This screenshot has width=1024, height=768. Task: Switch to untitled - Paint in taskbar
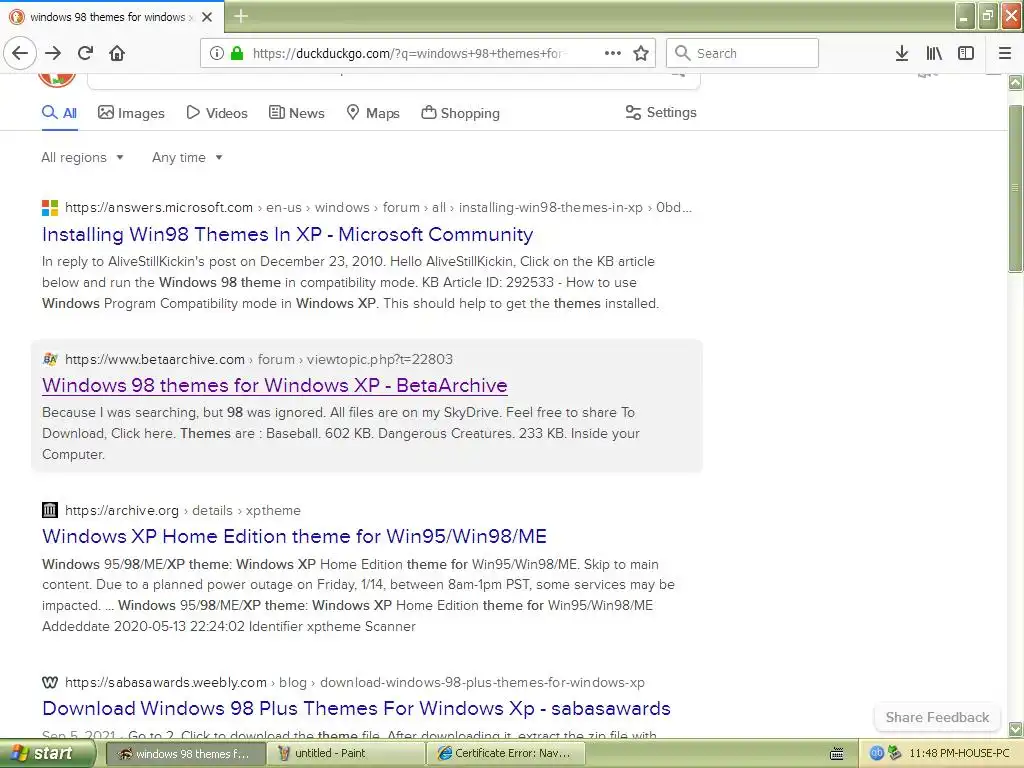348,753
